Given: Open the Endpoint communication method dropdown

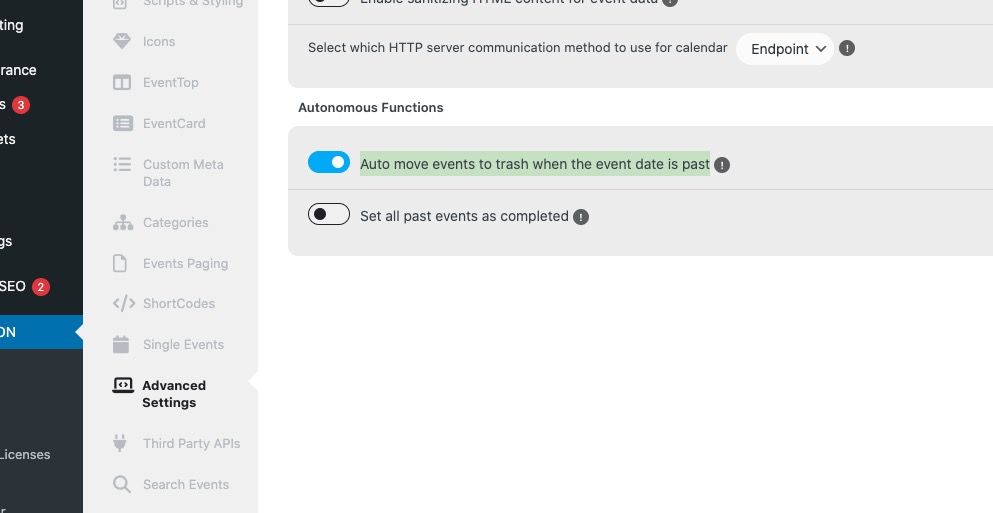Looking at the screenshot, I should coord(785,49).
